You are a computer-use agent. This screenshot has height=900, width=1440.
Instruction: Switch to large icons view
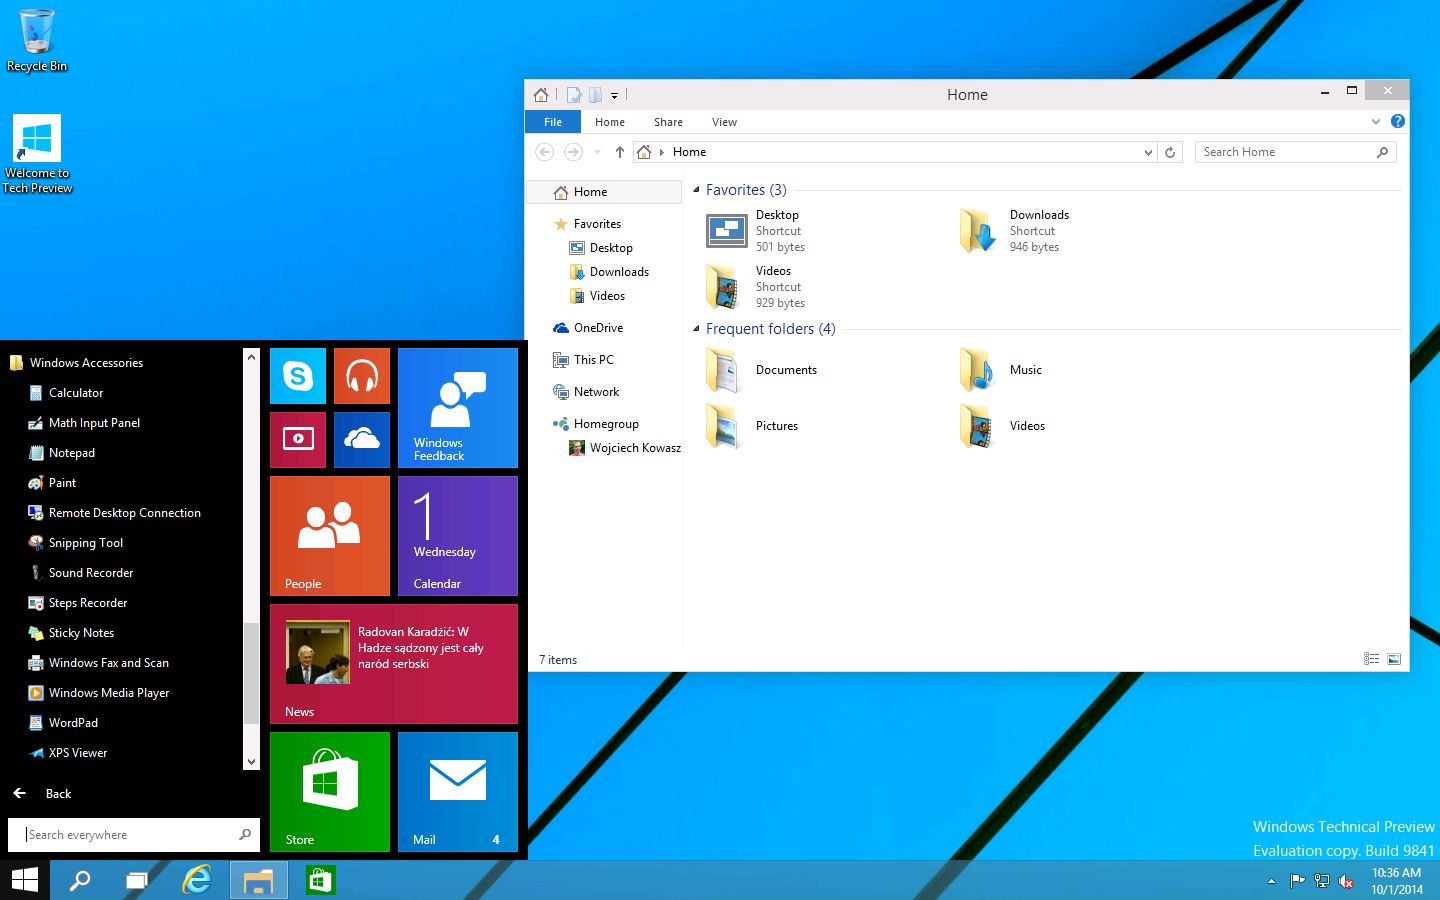(1394, 659)
